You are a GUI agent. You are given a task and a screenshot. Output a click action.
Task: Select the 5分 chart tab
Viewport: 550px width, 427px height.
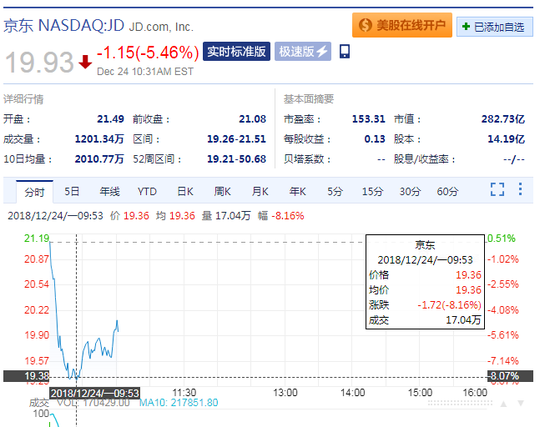tap(335, 192)
